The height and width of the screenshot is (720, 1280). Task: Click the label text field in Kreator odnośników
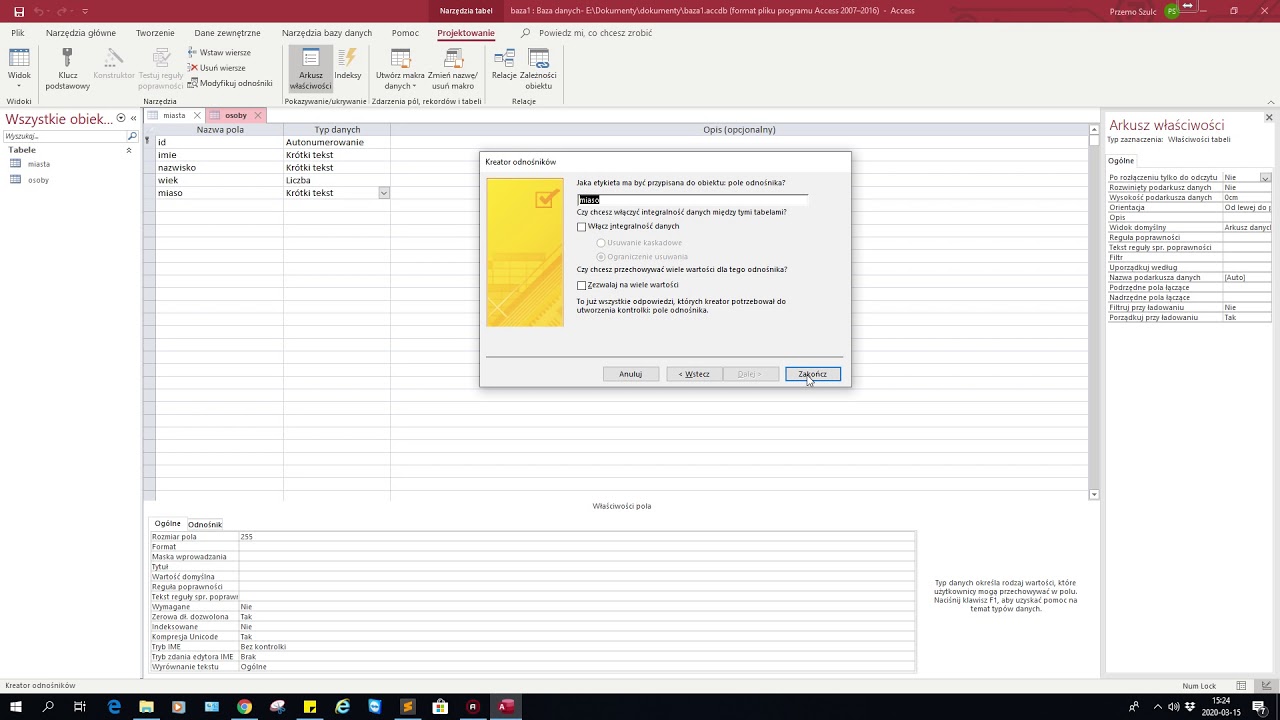click(x=692, y=200)
